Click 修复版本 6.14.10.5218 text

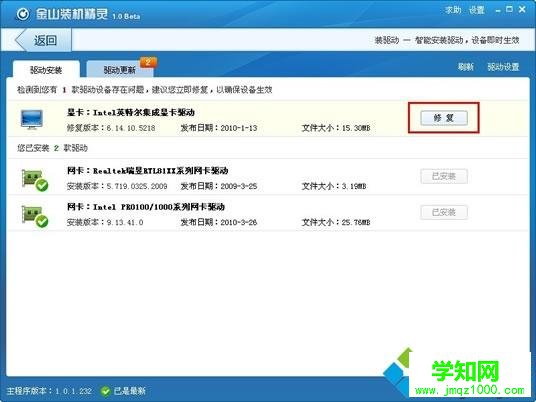pyautogui.click(x=111, y=128)
